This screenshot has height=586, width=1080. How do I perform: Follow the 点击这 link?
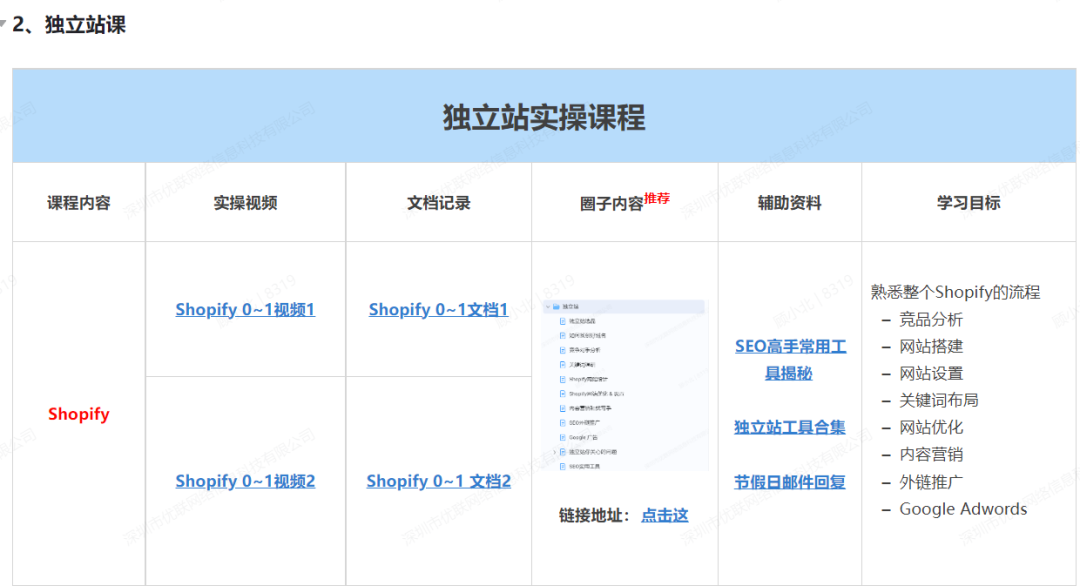tap(665, 515)
